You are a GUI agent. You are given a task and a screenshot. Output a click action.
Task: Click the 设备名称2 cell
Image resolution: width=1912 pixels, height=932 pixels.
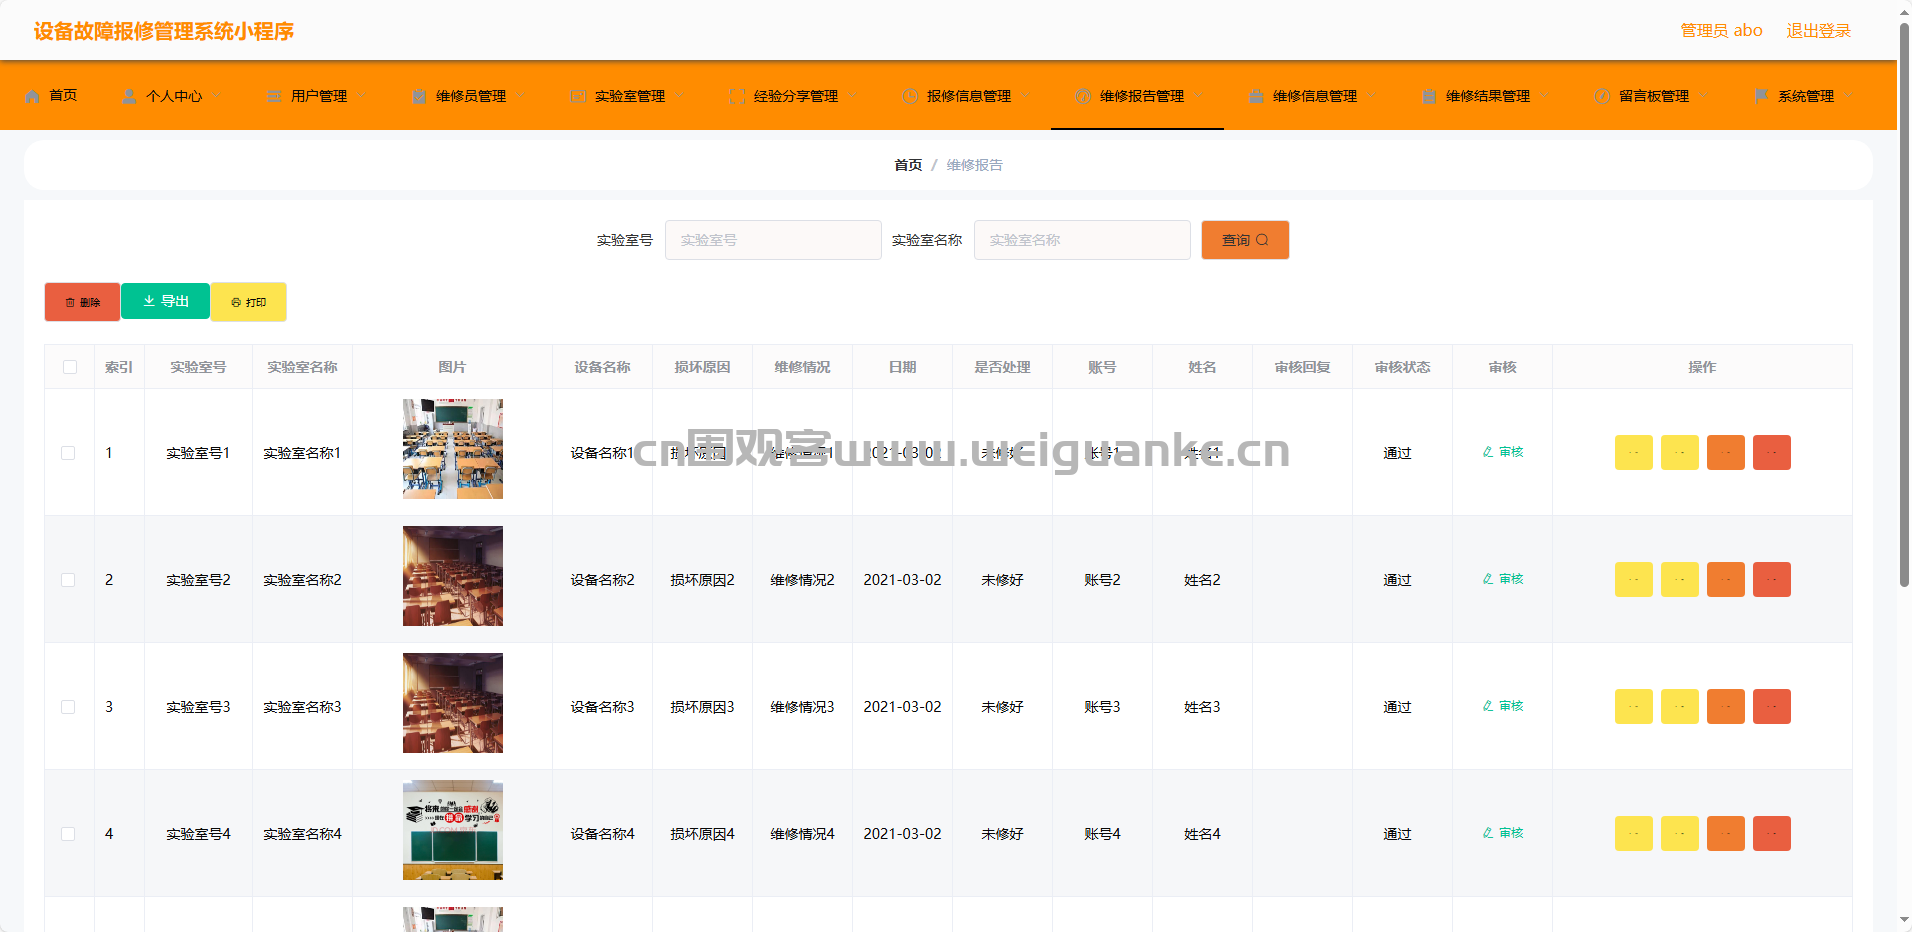point(602,580)
